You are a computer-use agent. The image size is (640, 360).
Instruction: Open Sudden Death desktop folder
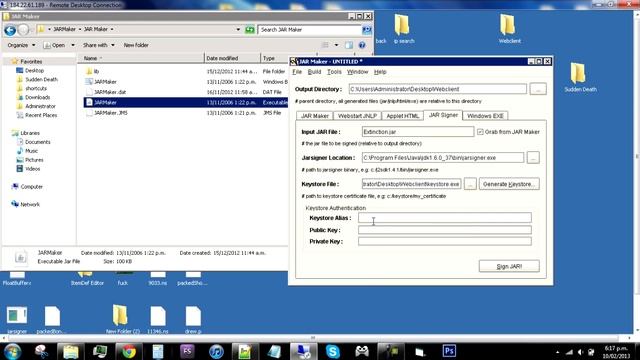tap(580, 77)
